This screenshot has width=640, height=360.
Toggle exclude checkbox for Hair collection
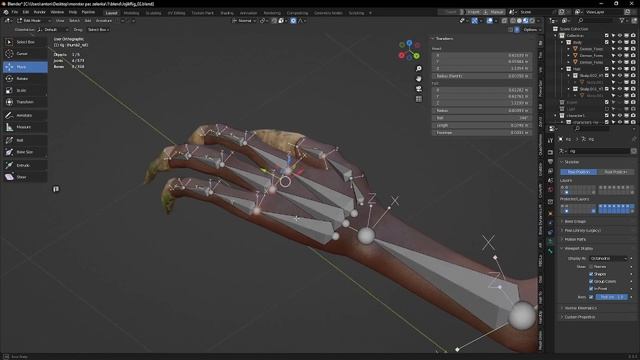pos(607,69)
